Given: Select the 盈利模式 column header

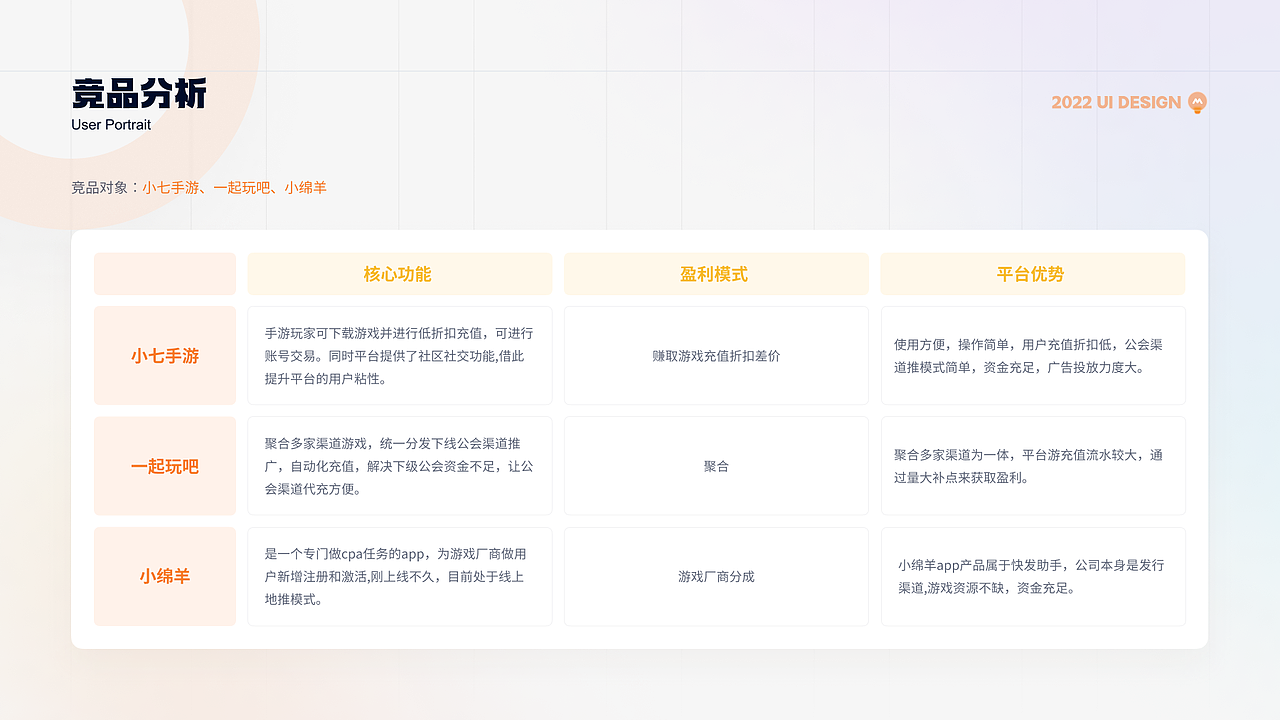Looking at the screenshot, I should tap(716, 273).
